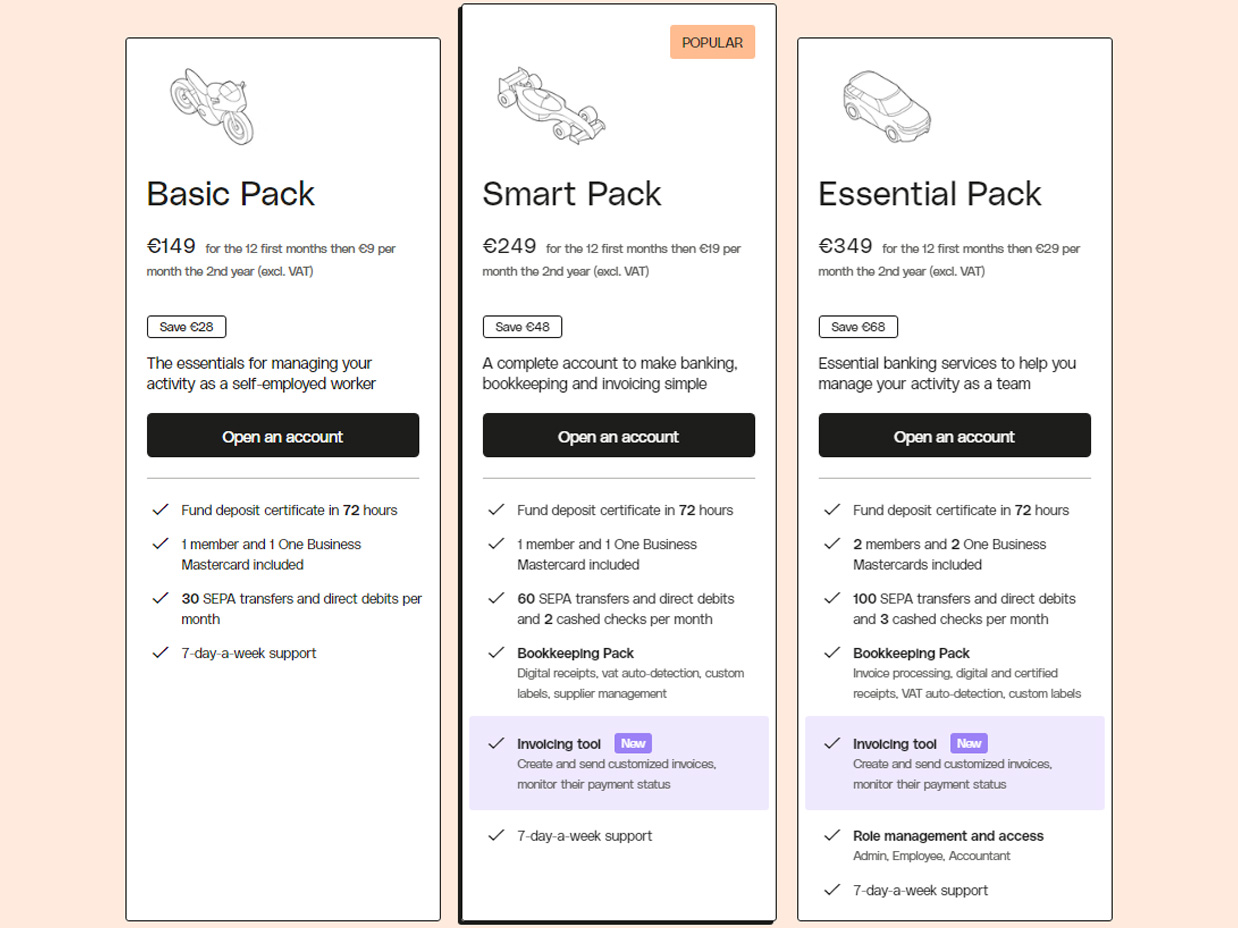Click the €249 price on Smart Pack
The image size is (1238, 928).
(510, 245)
